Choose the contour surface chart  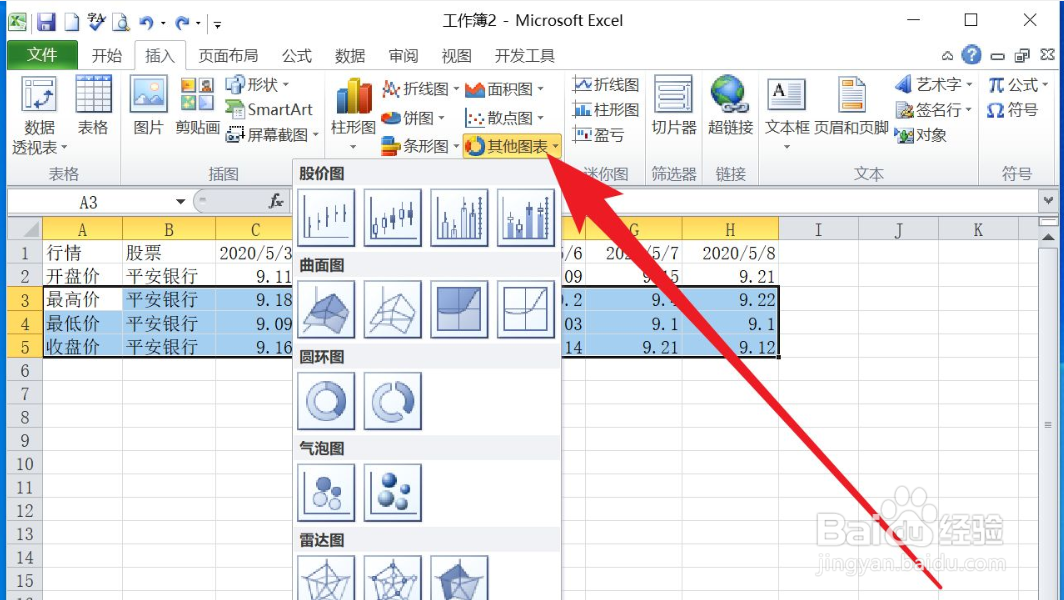(x=459, y=310)
